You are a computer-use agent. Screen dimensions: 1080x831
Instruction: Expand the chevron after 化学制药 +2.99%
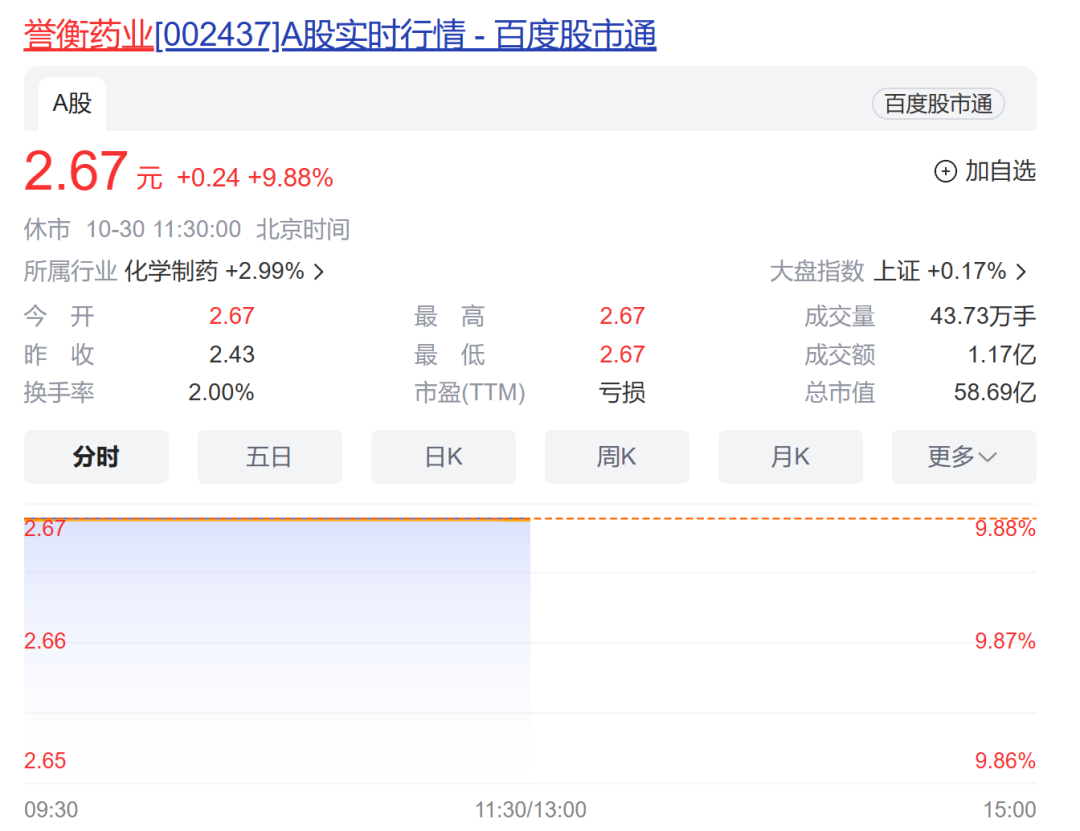319,271
